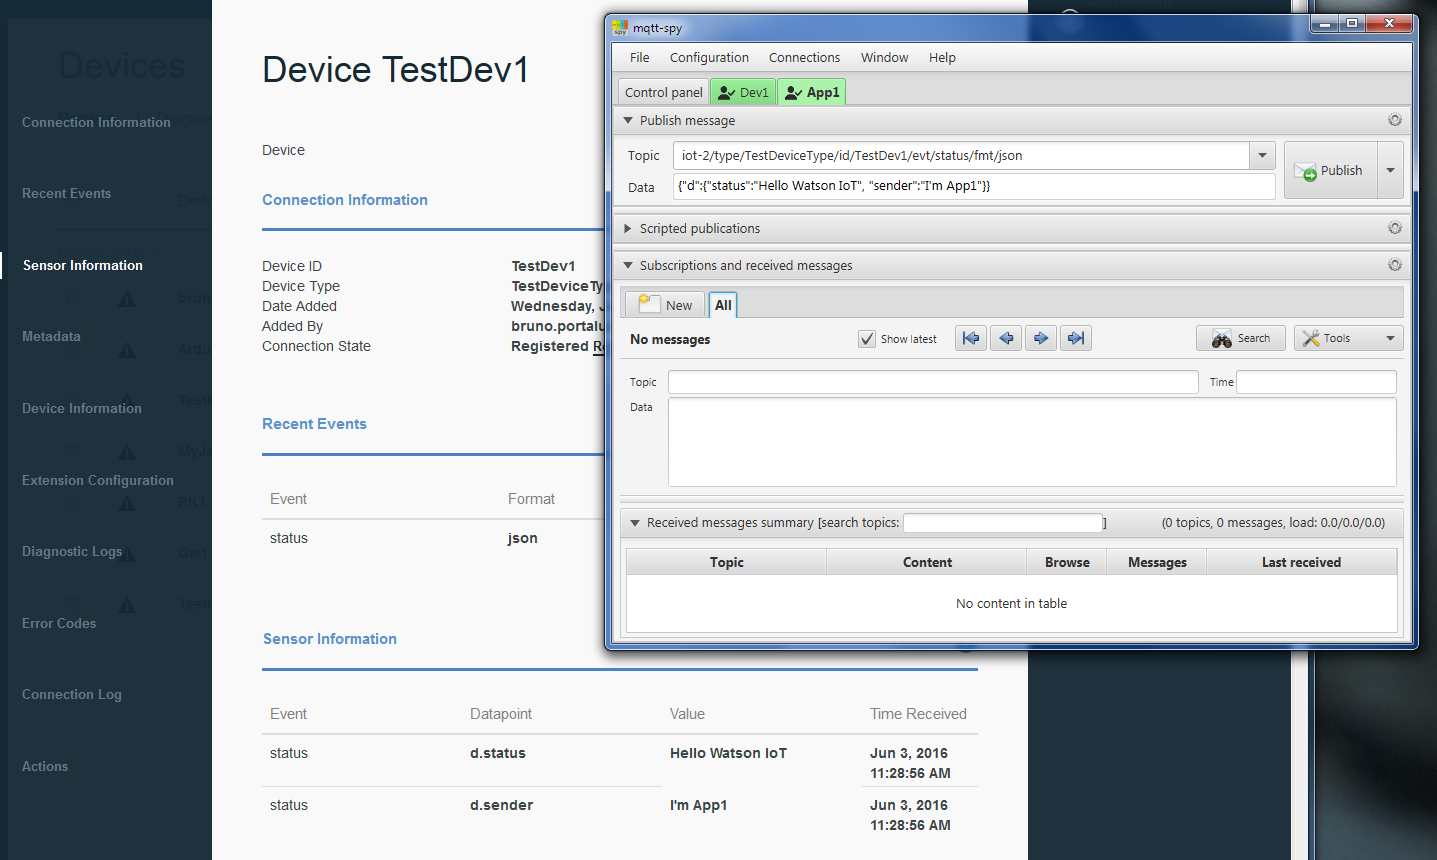Viewport: 1437px width, 860px height.
Task: Focus the received message Time field
Action: (x=1316, y=382)
